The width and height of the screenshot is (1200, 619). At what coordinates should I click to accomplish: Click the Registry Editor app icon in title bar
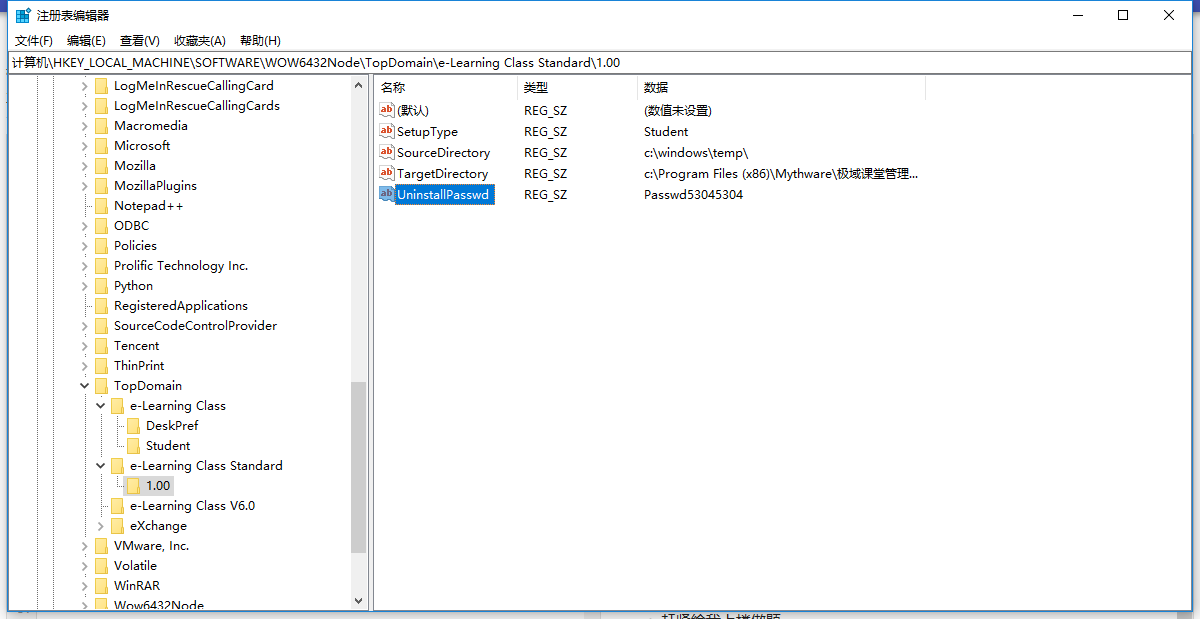[x=22, y=15]
